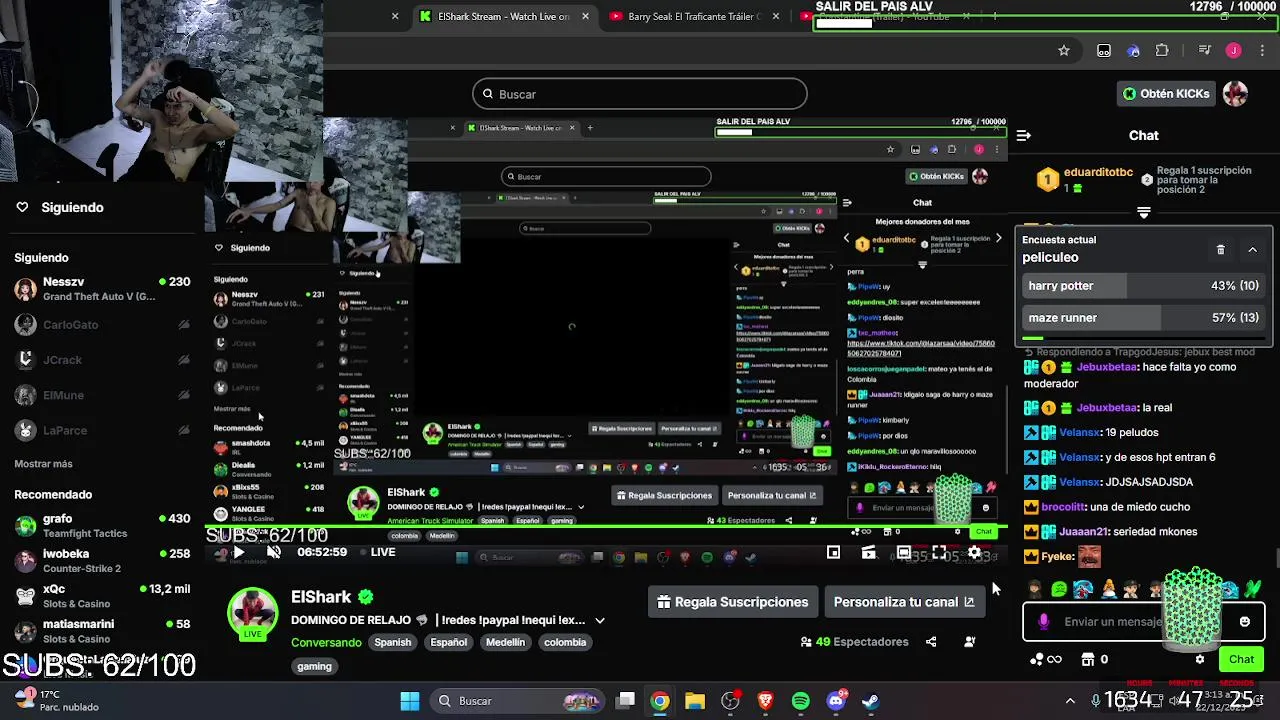Click Mostrar más under followed channels

tap(43, 464)
